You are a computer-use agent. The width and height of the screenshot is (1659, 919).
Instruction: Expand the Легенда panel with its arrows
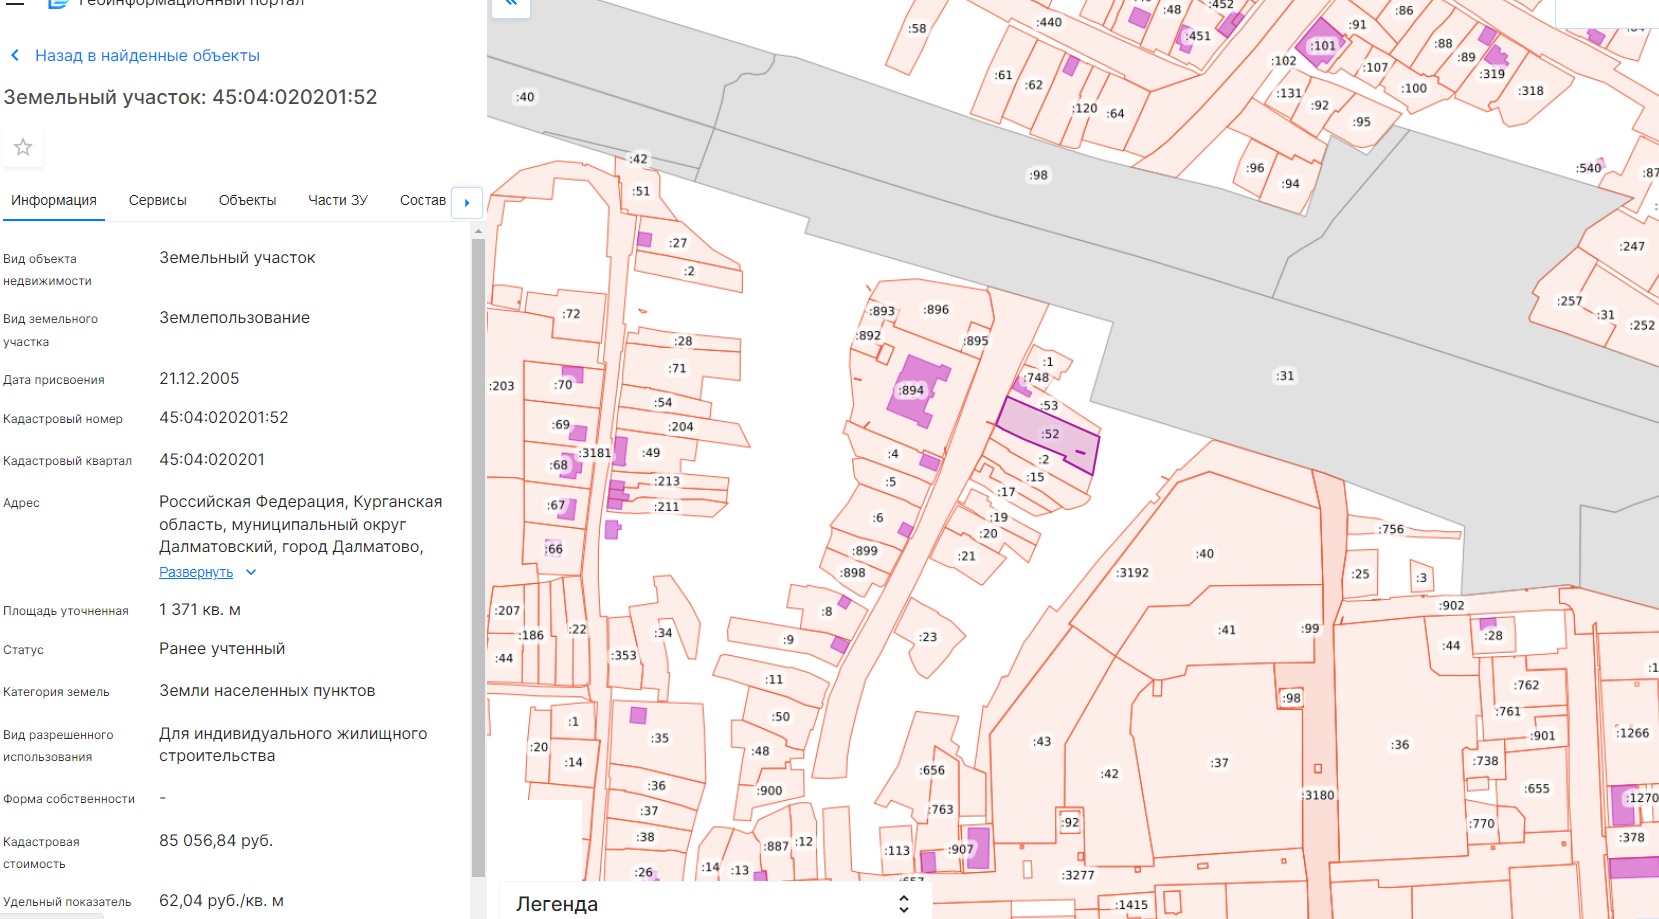[x=904, y=904]
